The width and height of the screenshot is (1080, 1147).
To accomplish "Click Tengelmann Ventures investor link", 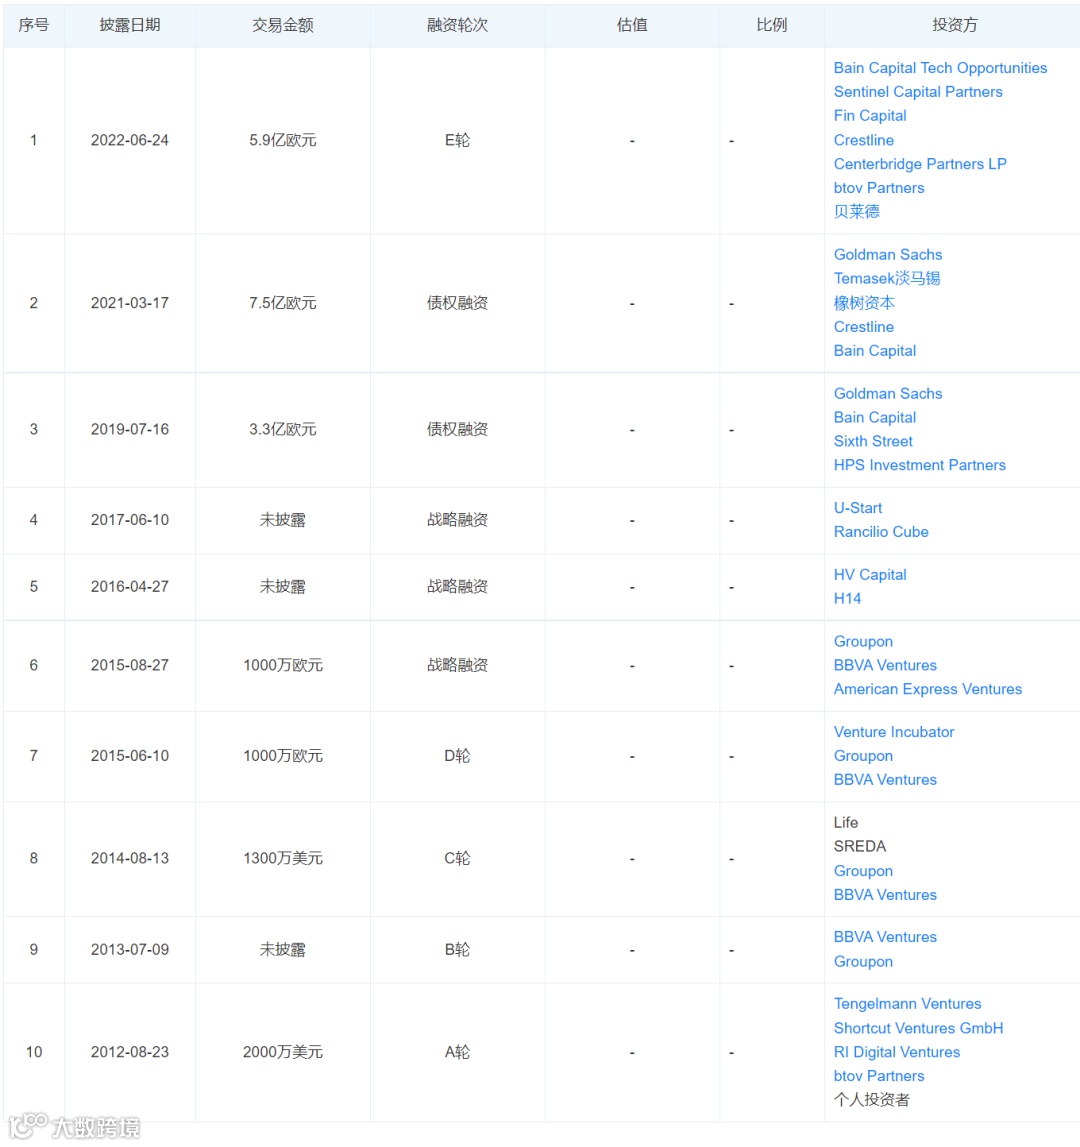I will coord(907,1004).
